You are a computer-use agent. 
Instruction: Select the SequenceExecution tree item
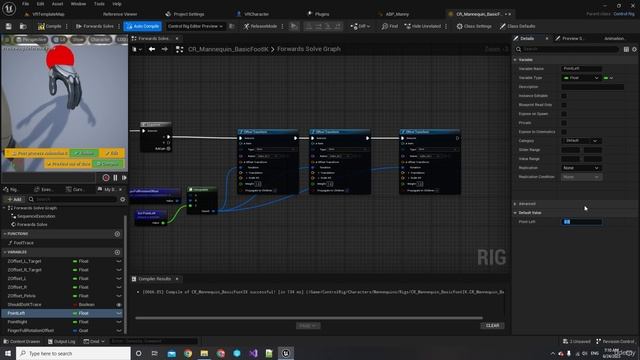tap(36, 216)
